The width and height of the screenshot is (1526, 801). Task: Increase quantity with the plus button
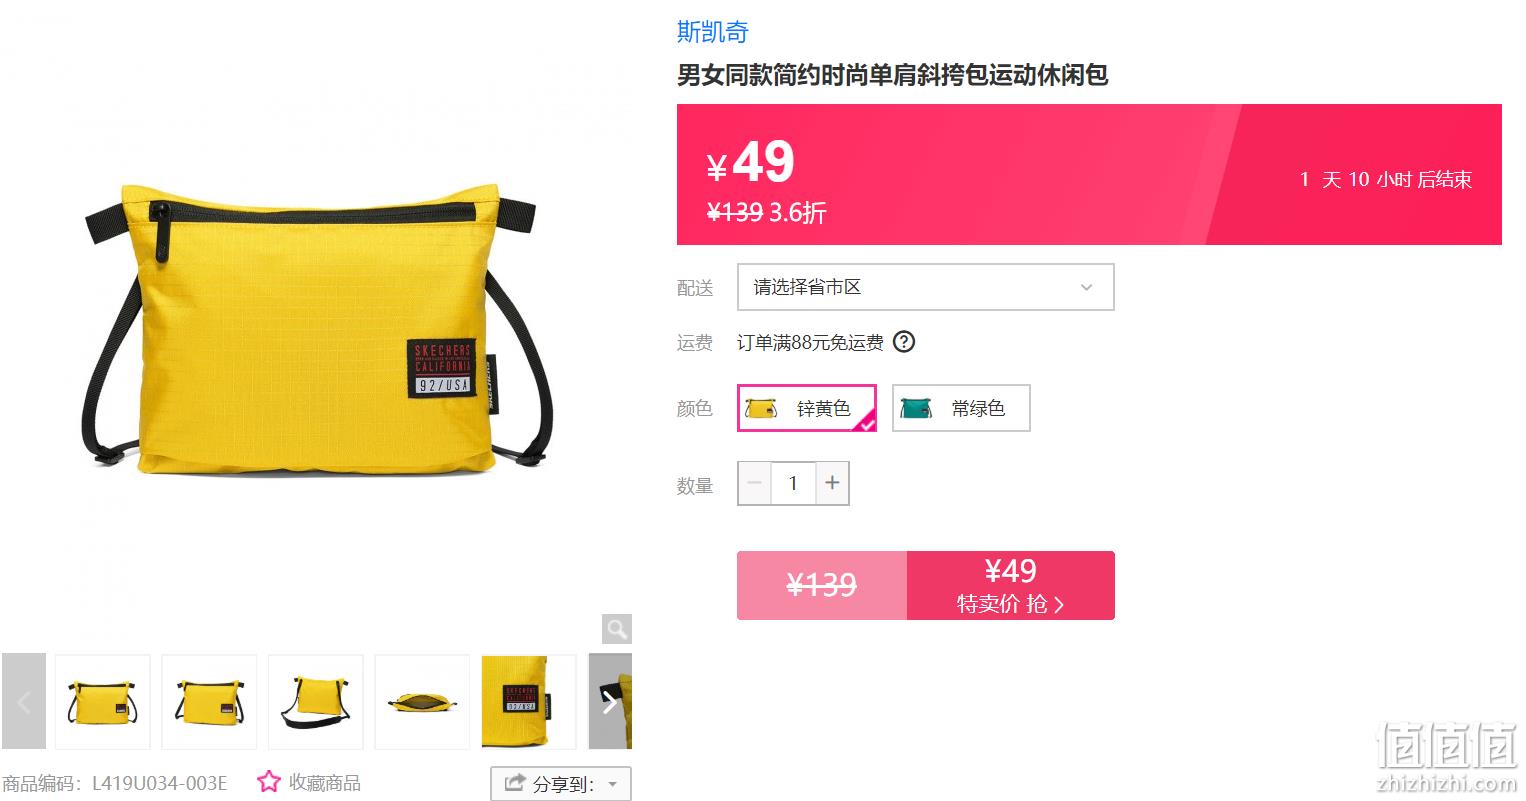point(832,483)
